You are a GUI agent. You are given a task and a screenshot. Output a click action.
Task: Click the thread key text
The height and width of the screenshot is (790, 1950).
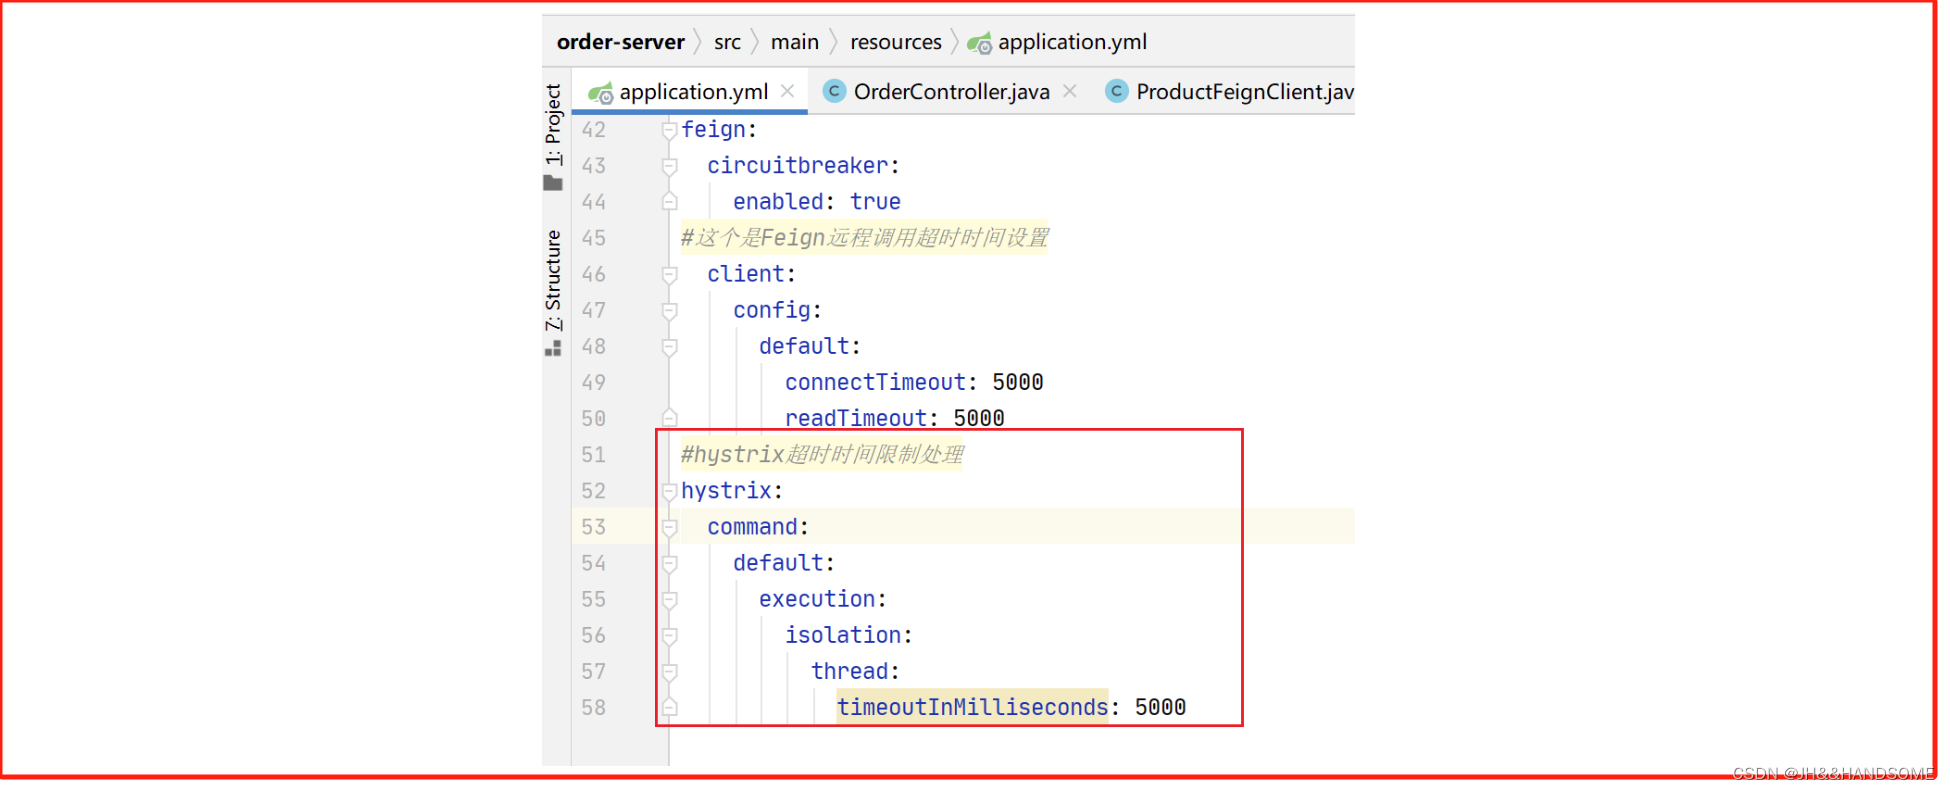[x=849, y=671]
